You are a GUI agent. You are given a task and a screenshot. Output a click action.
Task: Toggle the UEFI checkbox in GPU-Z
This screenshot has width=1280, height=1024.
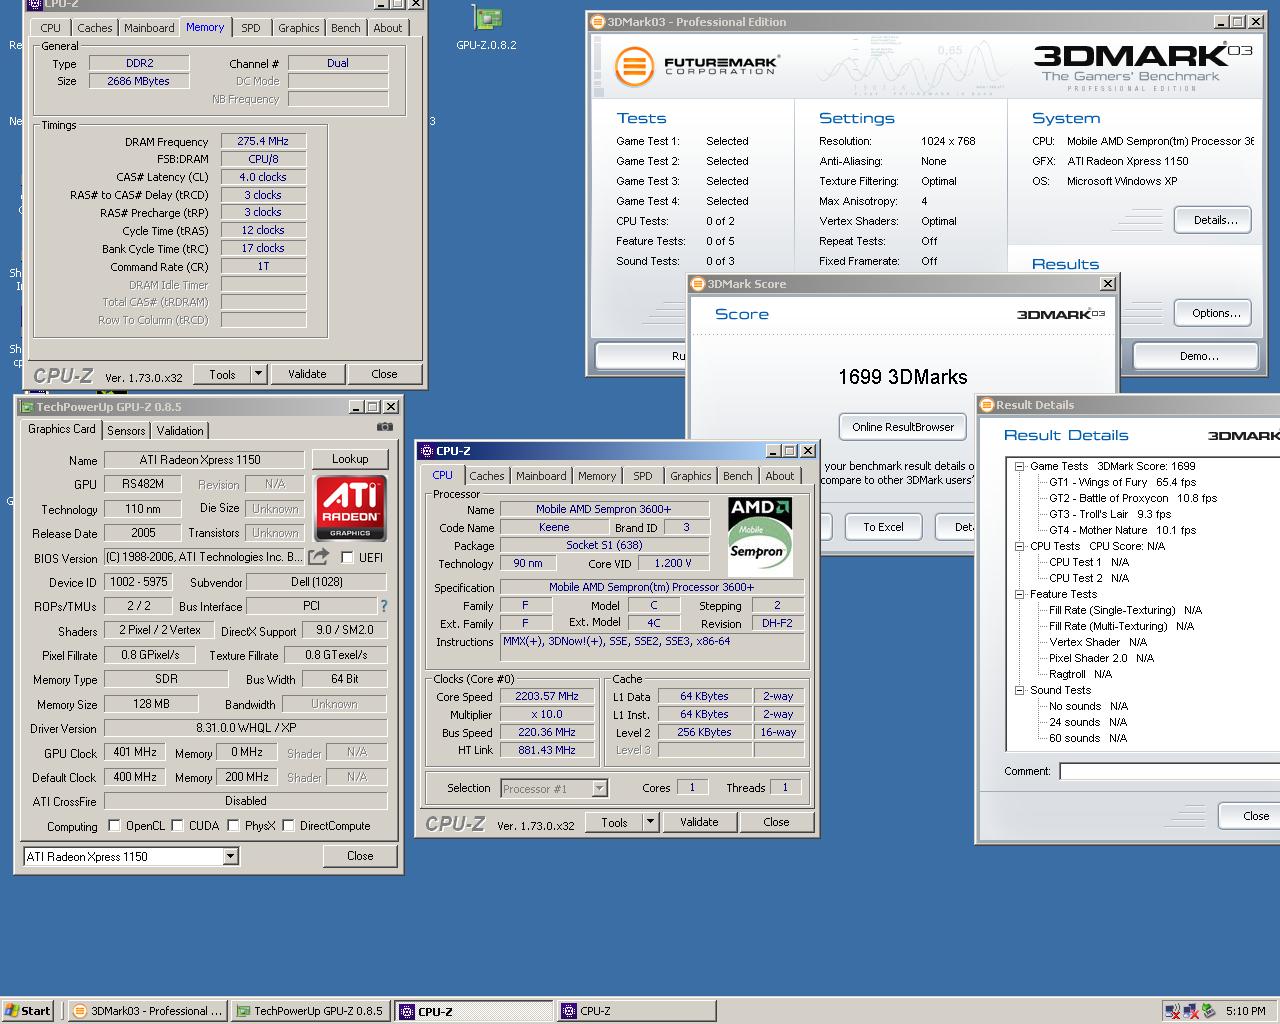coord(347,557)
